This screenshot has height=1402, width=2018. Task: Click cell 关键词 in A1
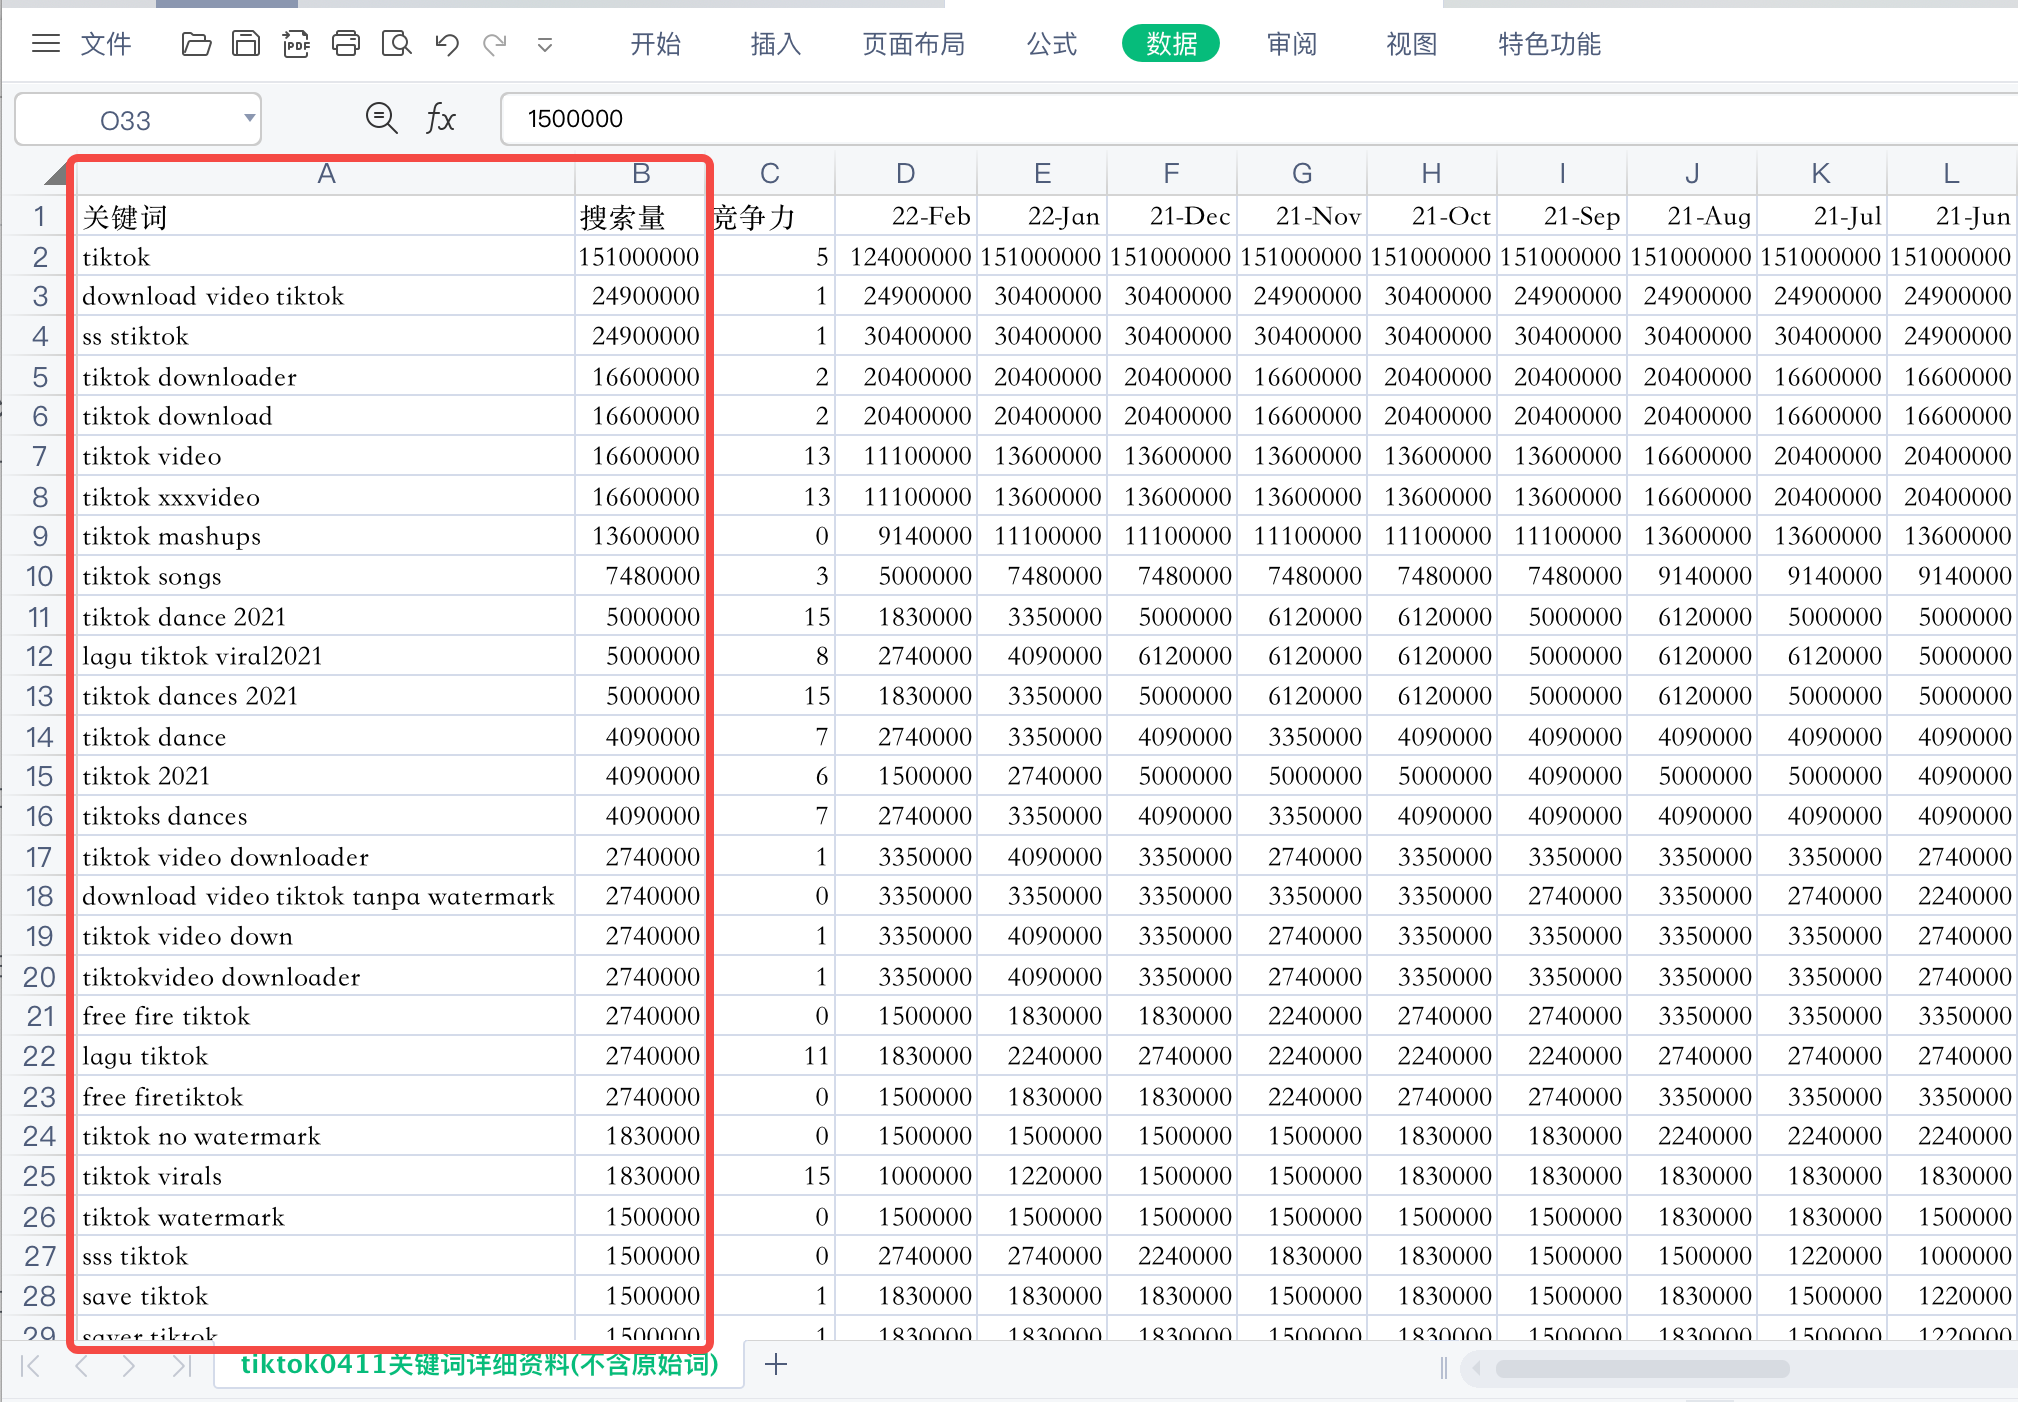point(326,217)
